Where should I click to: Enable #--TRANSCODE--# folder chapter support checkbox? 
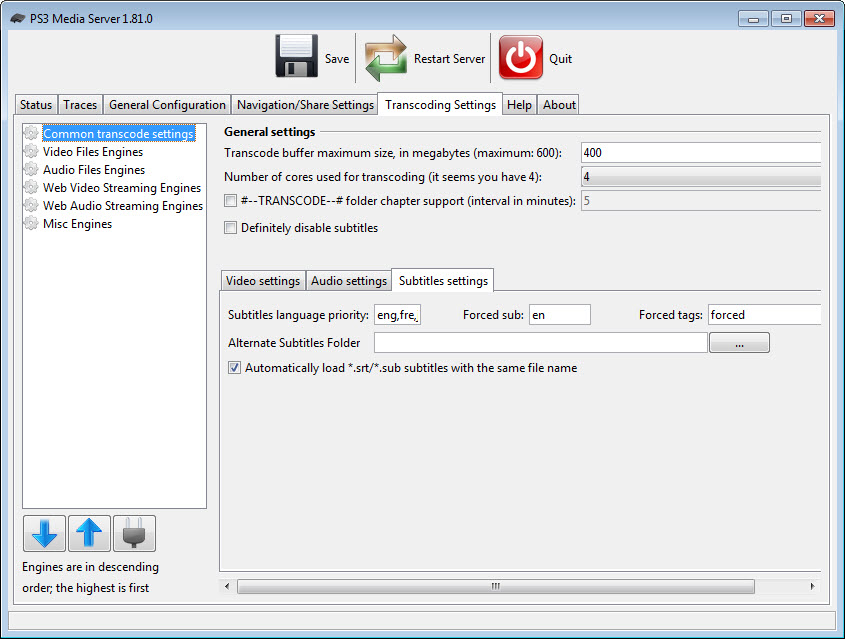231,201
